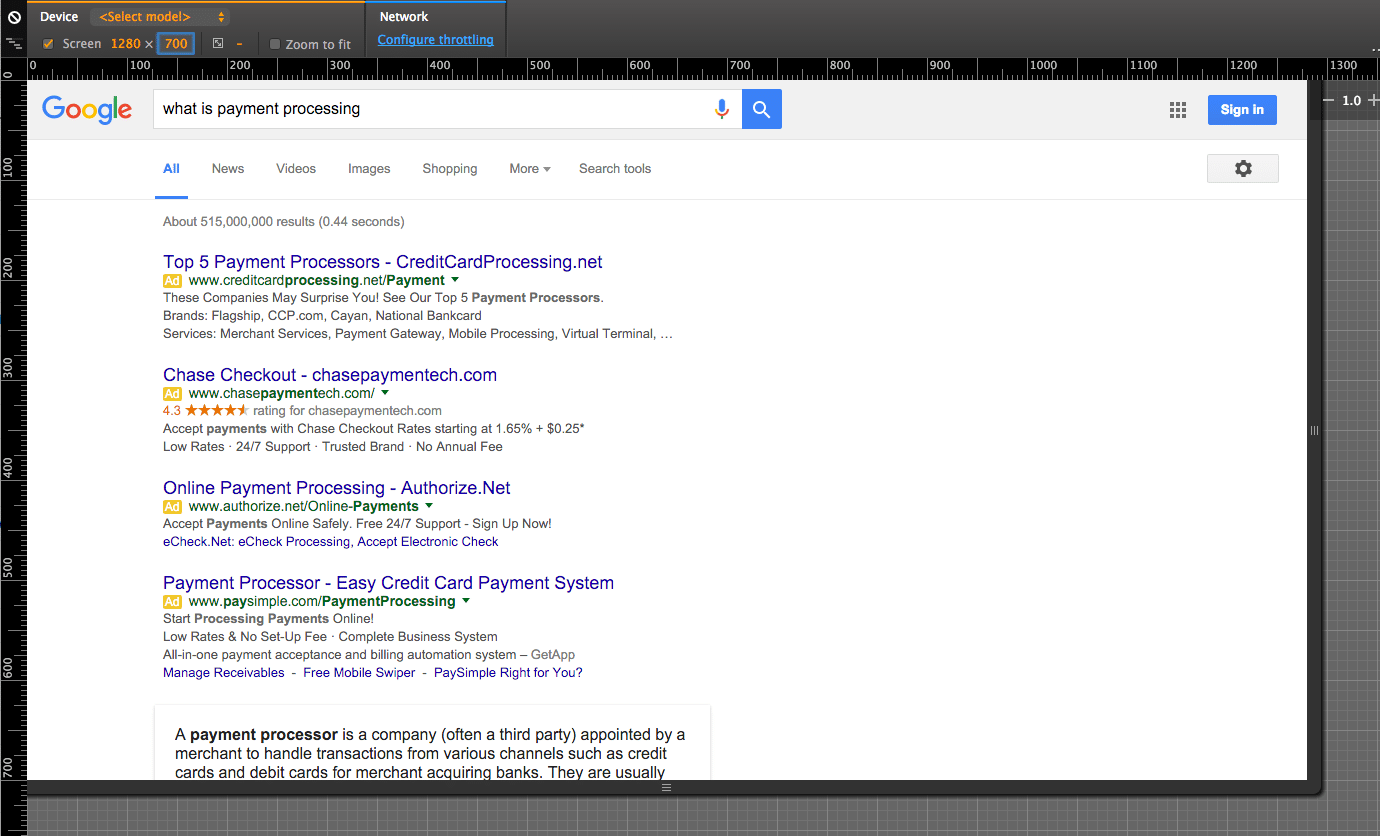Expand arrow next to creditcardprocessing.net URL
This screenshot has width=1380, height=836.
[455, 280]
